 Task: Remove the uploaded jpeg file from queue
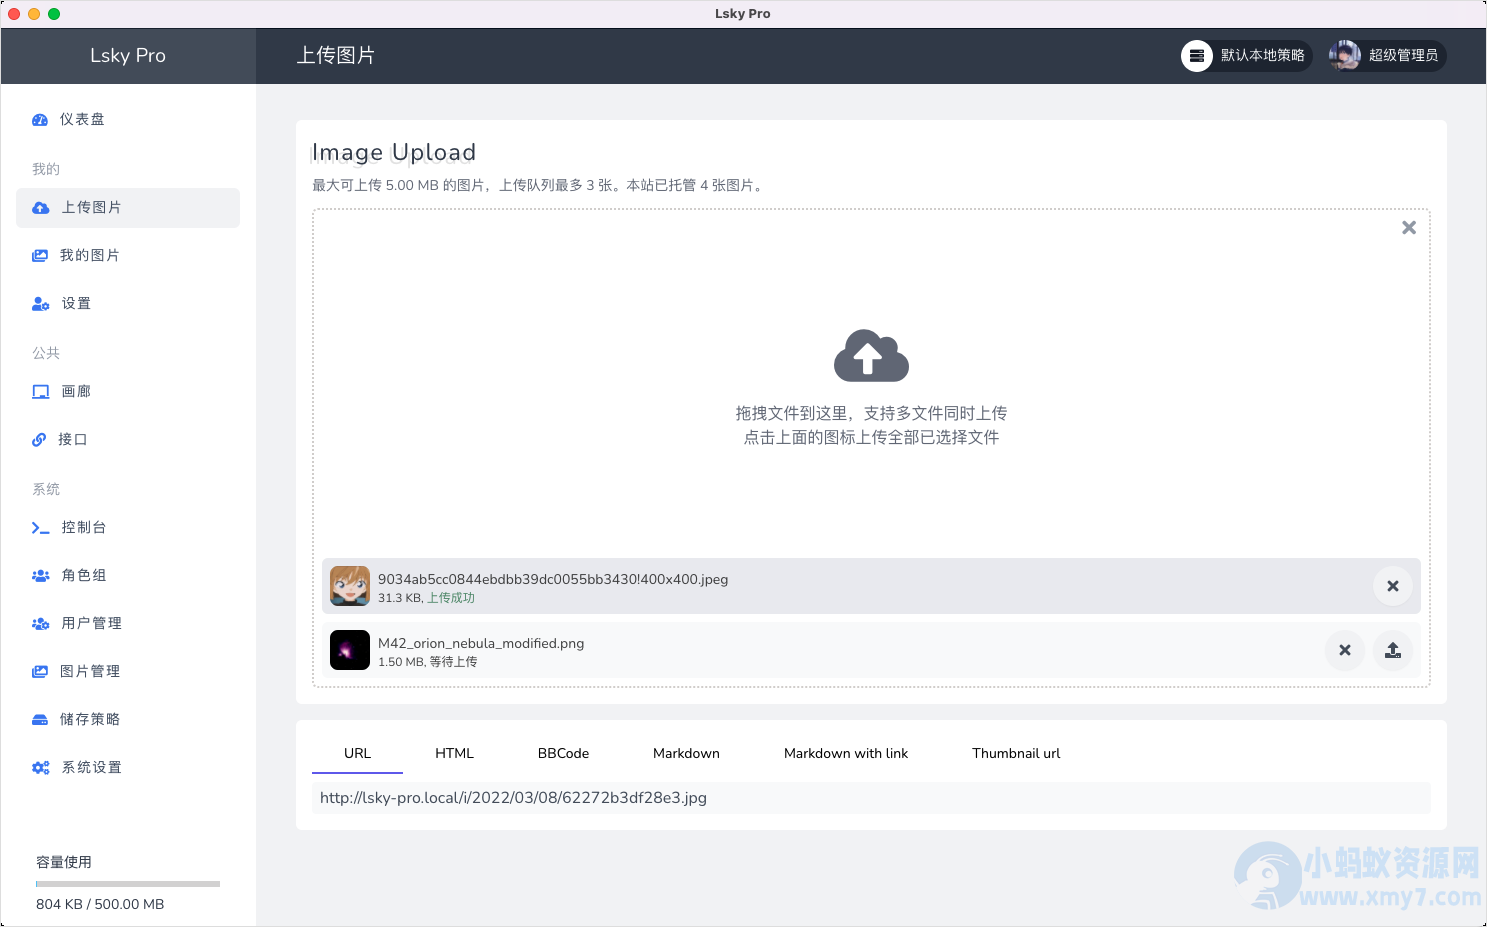[x=1393, y=586]
